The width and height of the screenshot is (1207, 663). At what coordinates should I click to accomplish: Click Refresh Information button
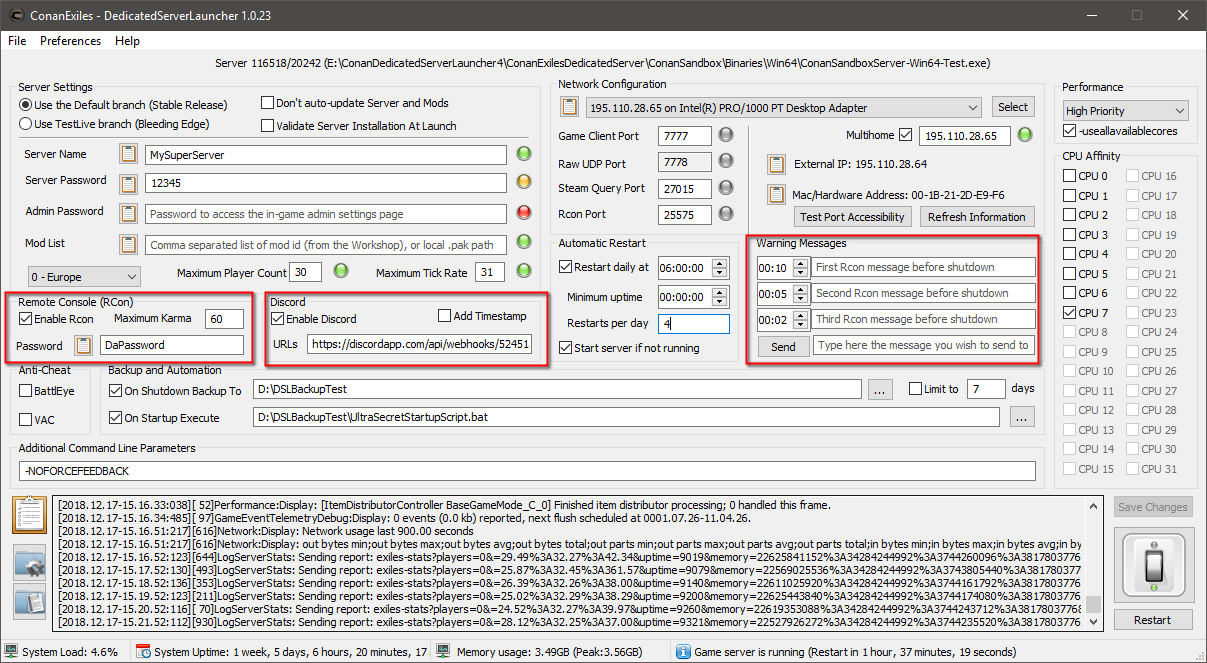point(976,217)
